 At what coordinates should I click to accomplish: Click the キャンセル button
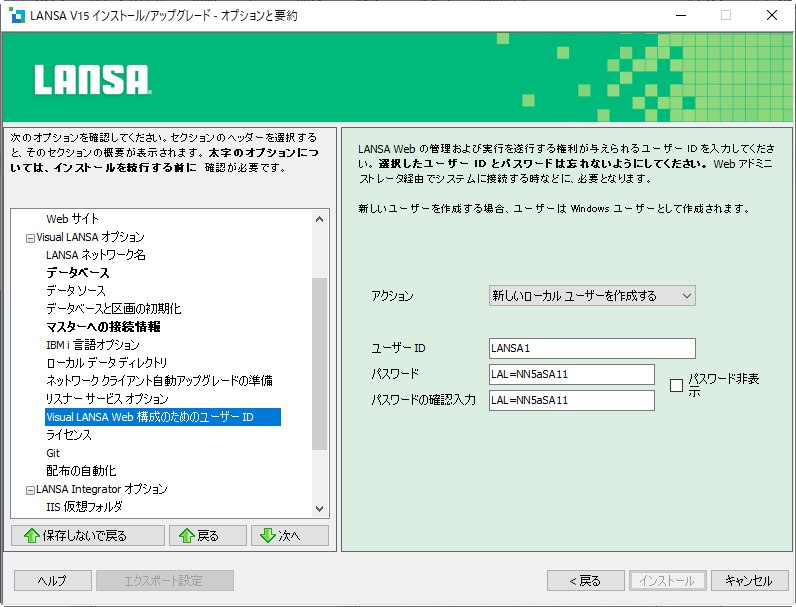[x=749, y=581]
